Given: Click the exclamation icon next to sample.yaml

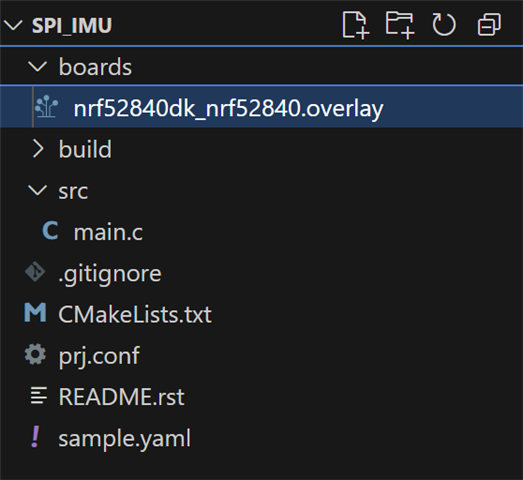Looking at the screenshot, I should pos(35,437).
